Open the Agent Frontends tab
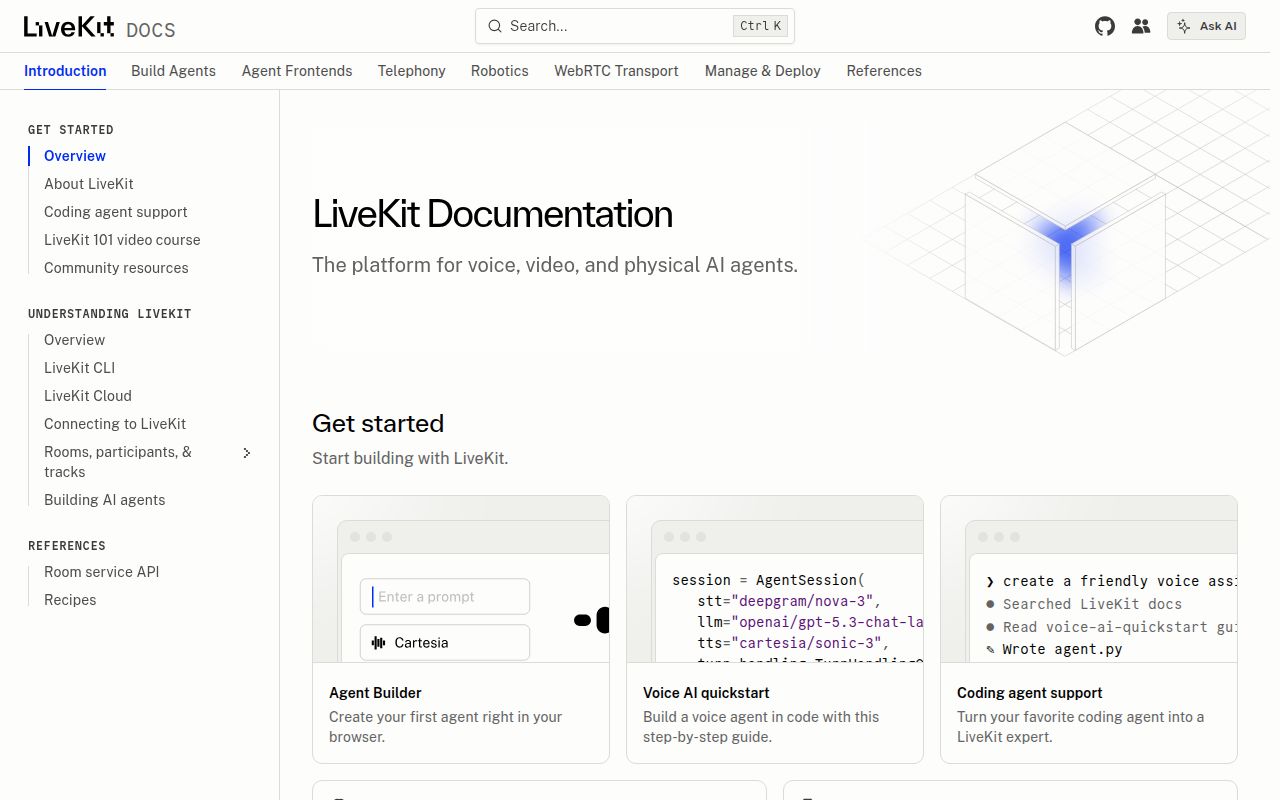 pos(297,71)
